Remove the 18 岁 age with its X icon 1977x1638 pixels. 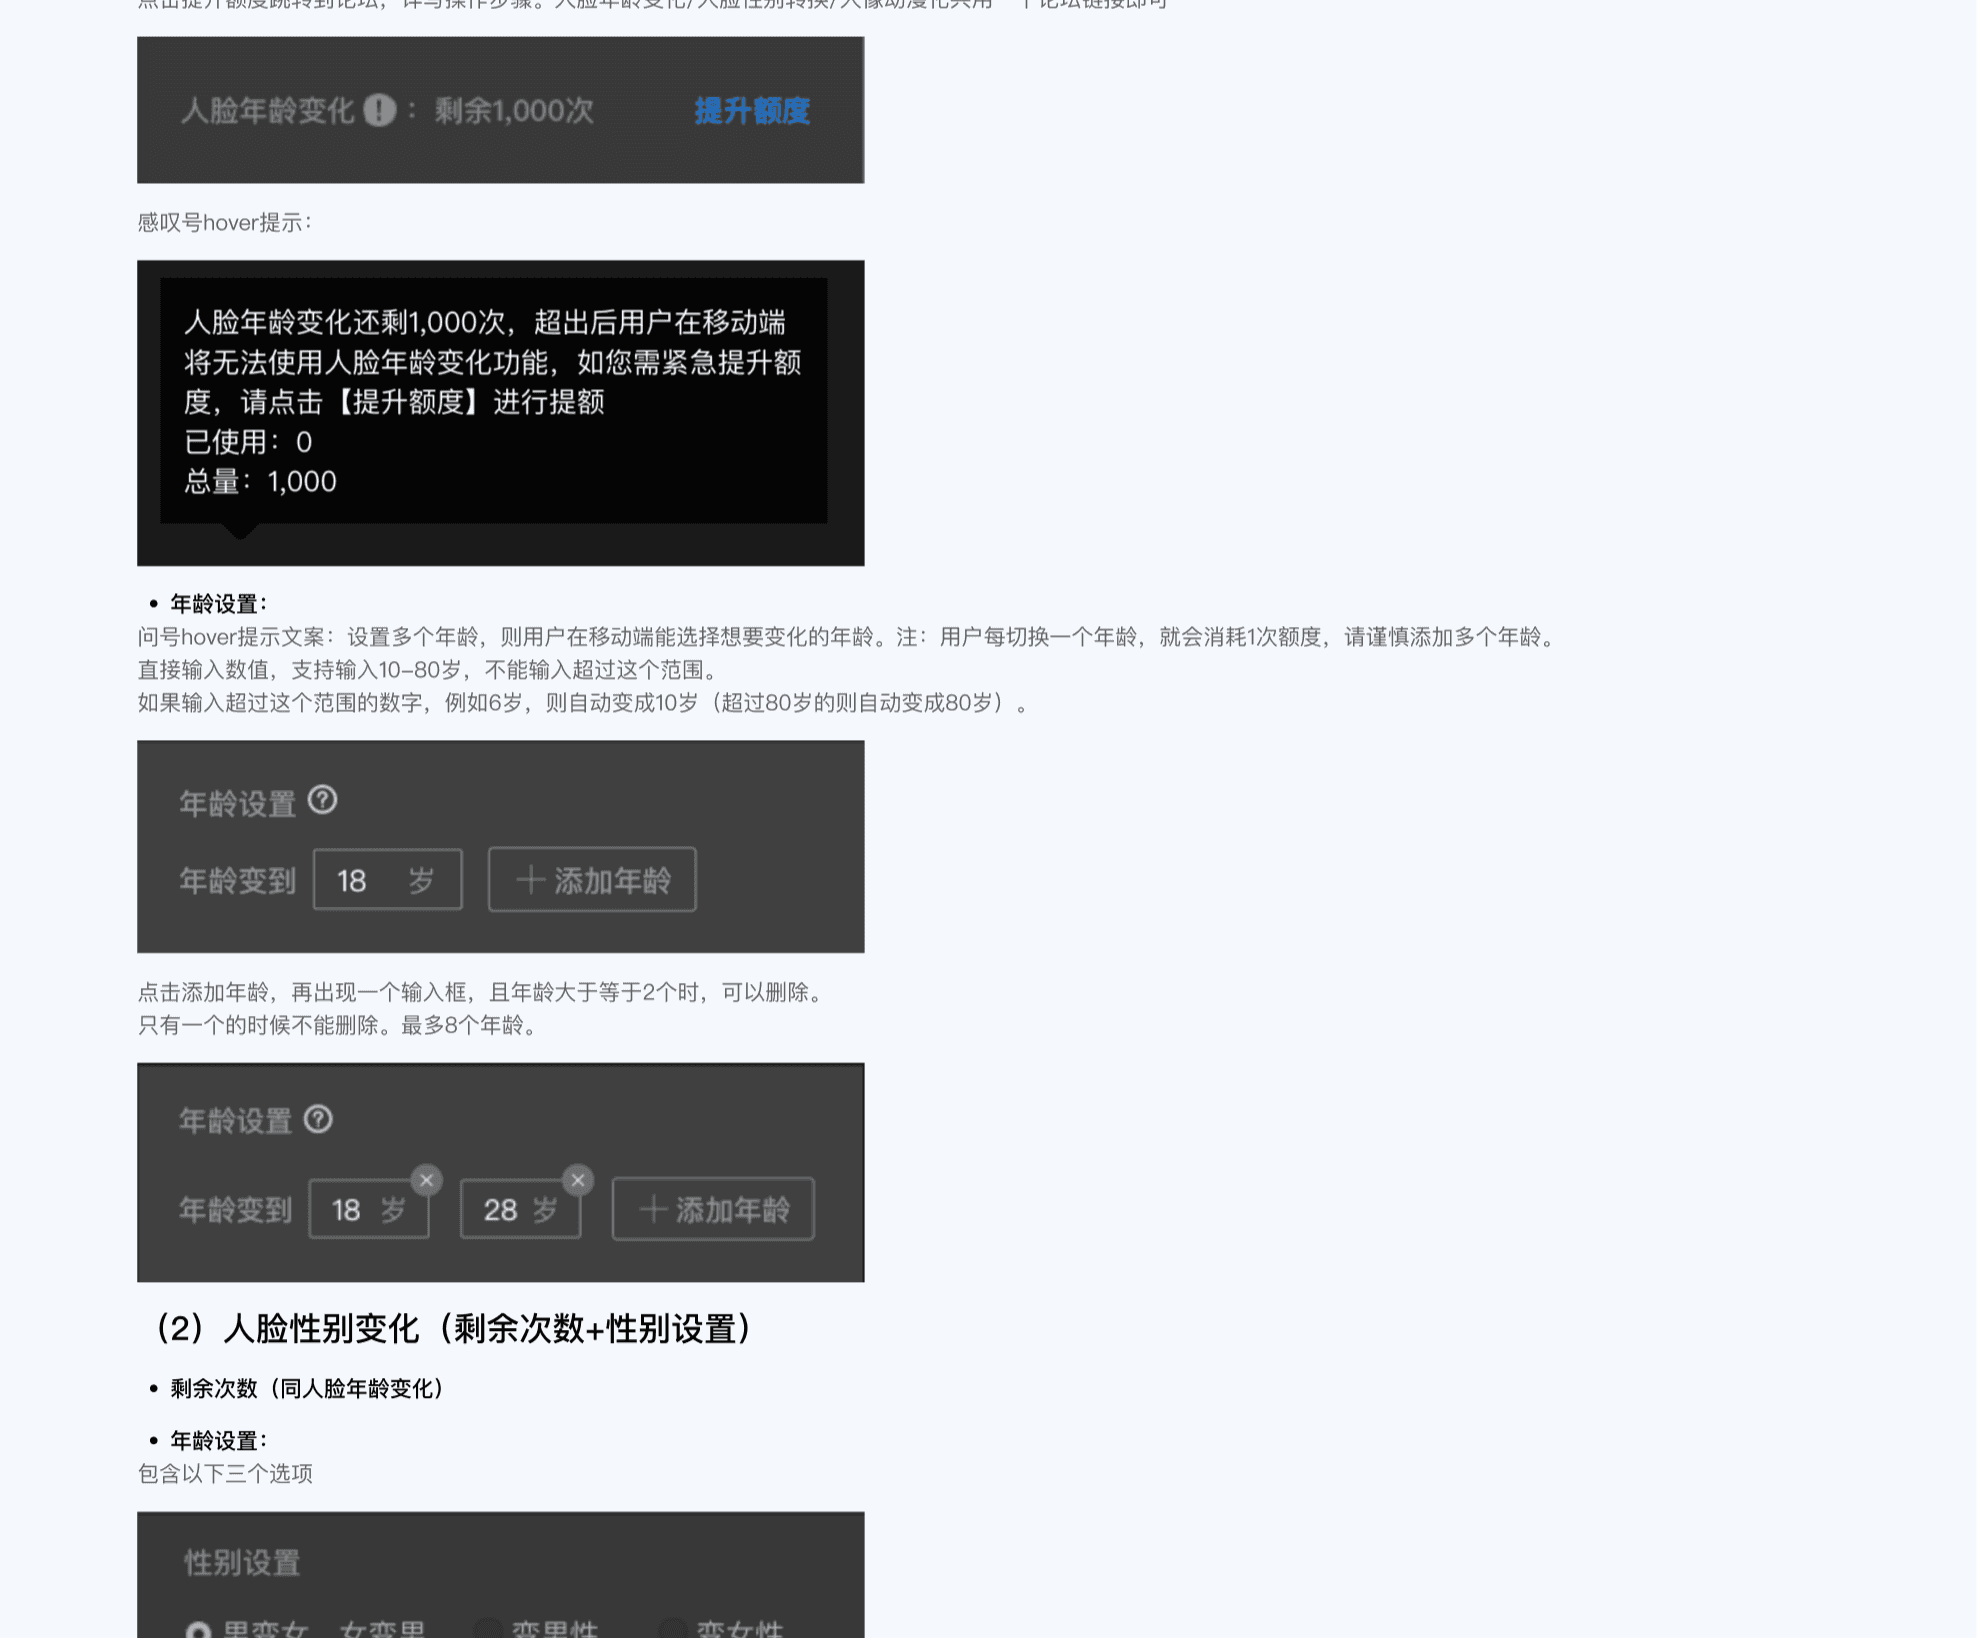[427, 1180]
